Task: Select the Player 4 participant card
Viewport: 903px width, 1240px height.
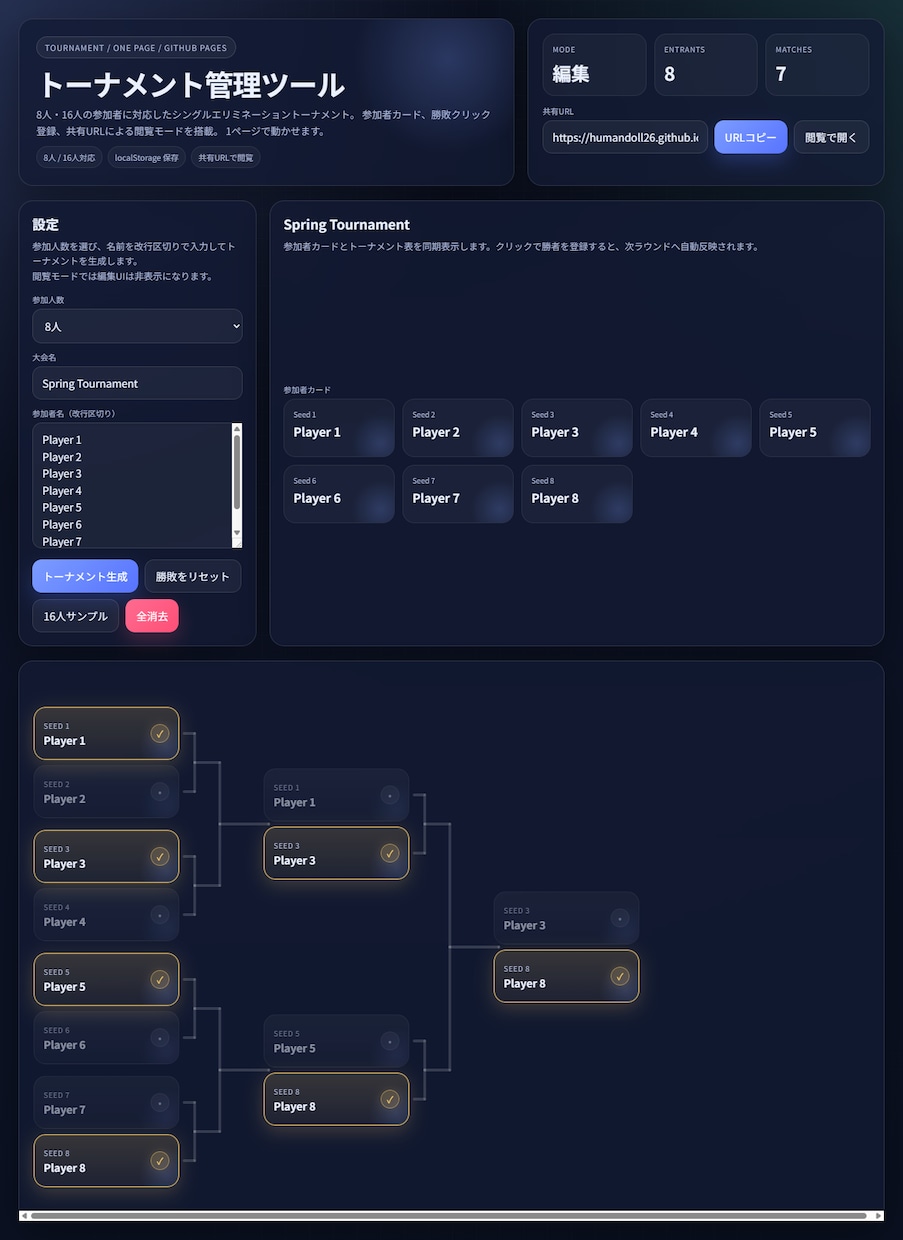Action: [696, 428]
